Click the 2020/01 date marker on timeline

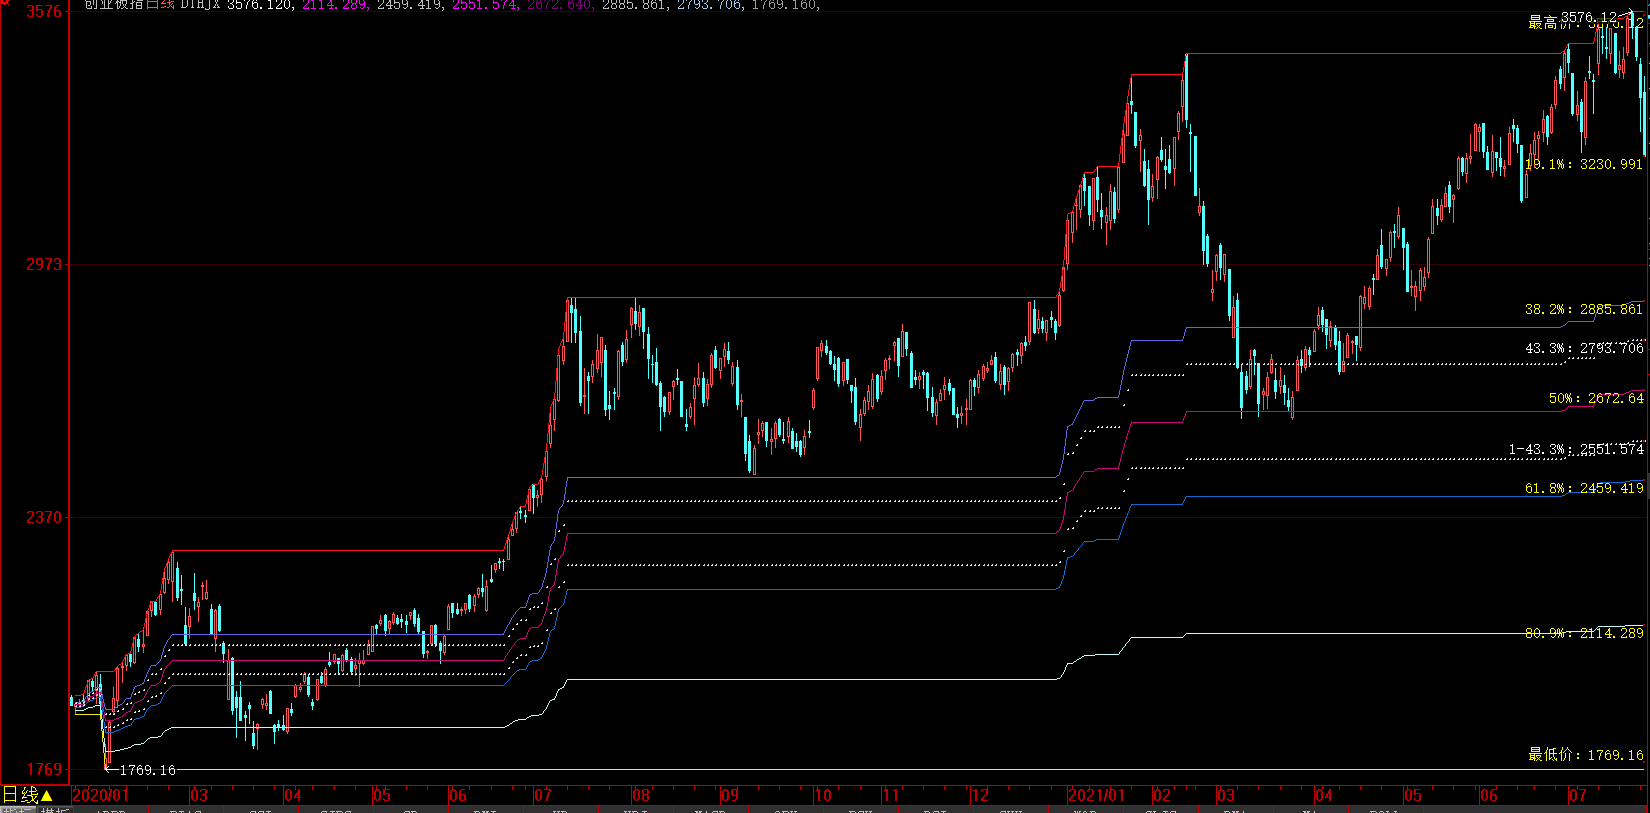coord(101,796)
